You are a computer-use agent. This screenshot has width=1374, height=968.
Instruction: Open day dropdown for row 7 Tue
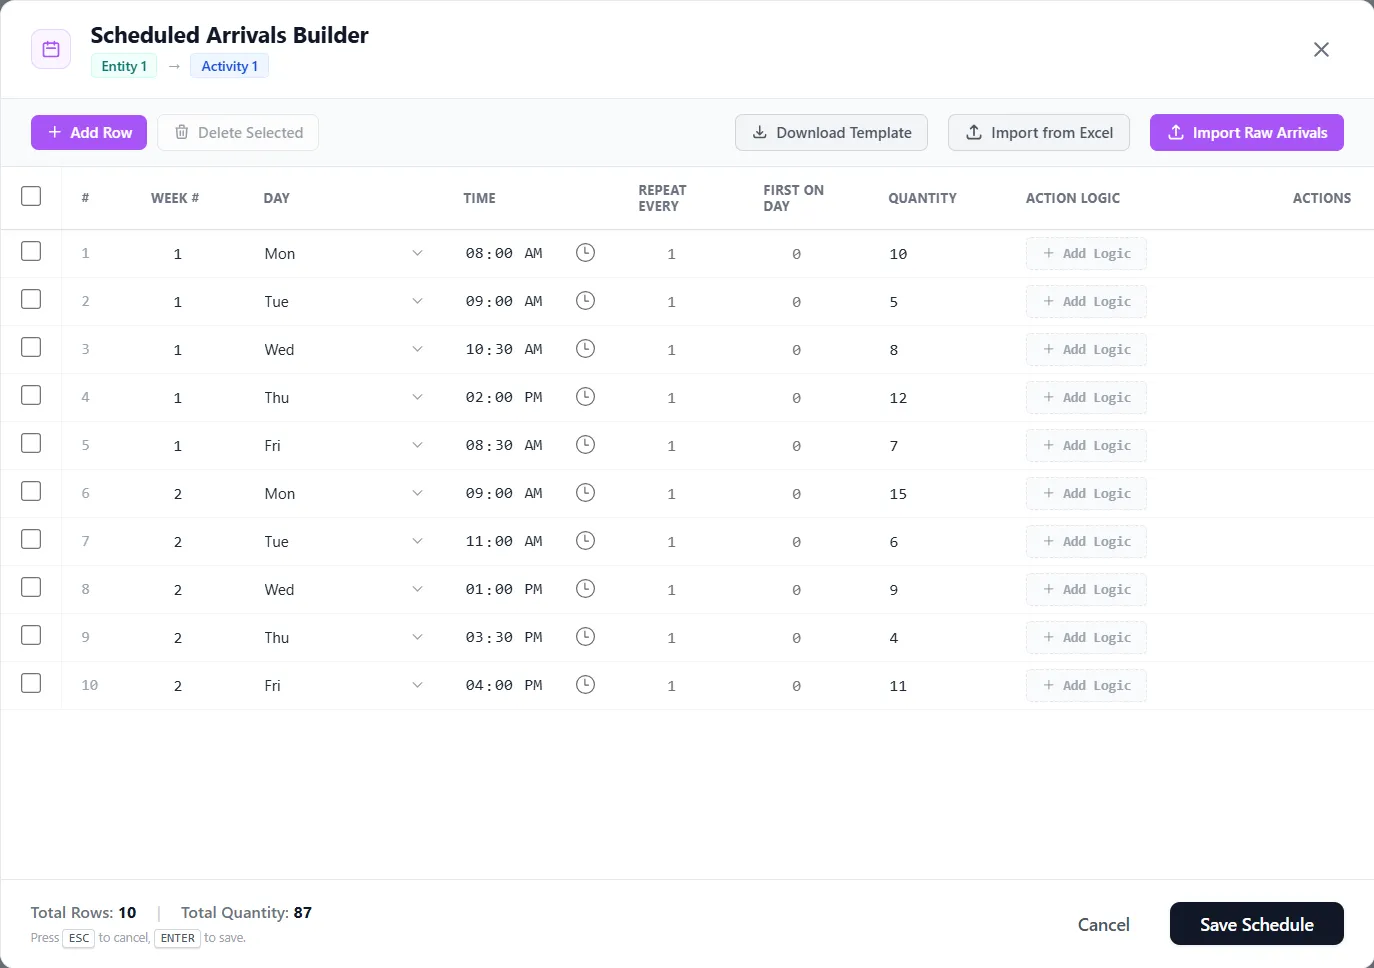pyautogui.click(x=344, y=542)
